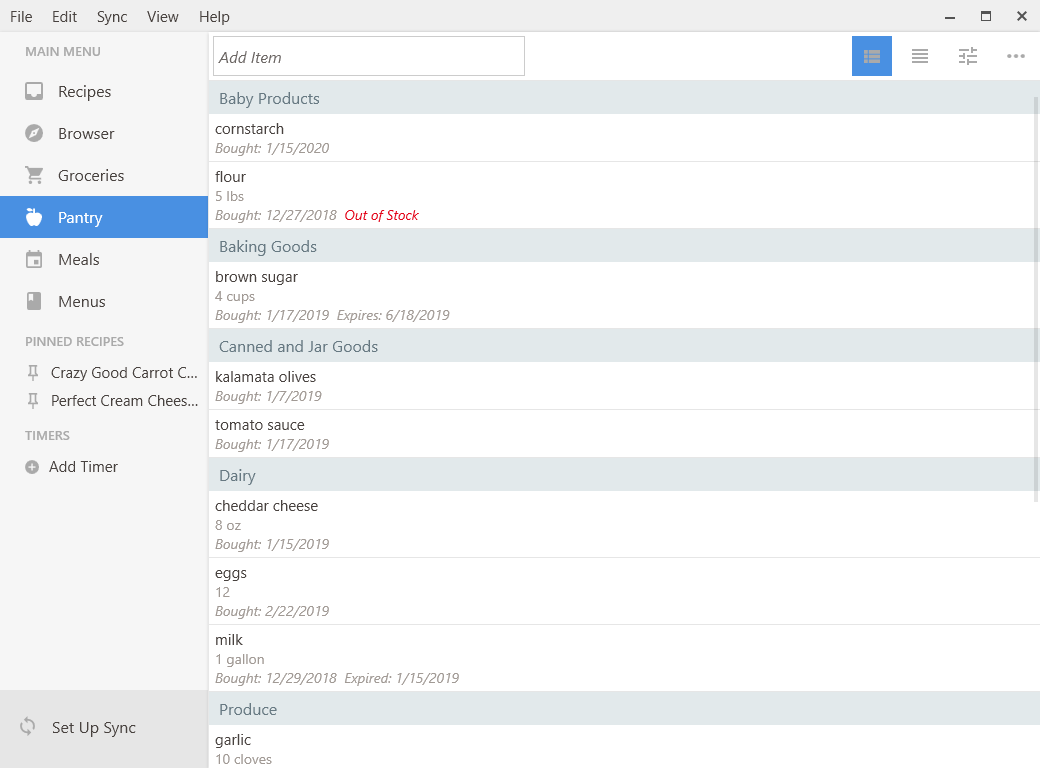Minimize the application window
This screenshot has width=1040, height=768.
coord(950,17)
